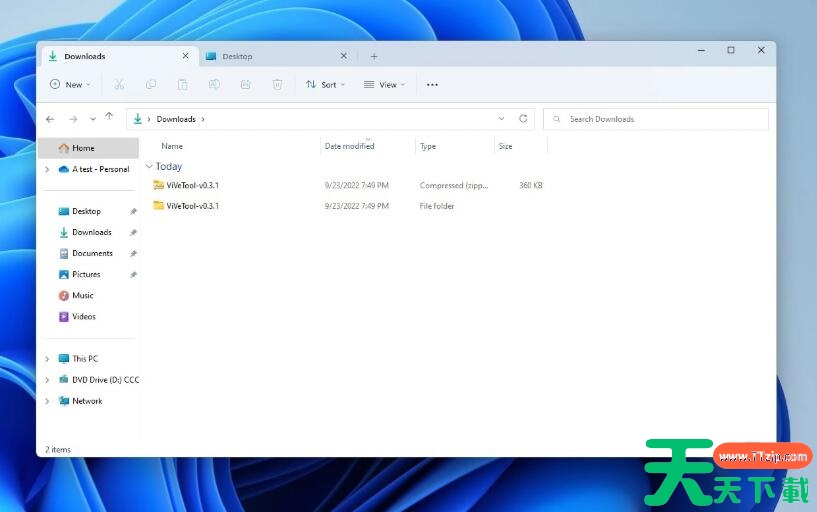Click the Delete trash can icon

click(278, 84)
